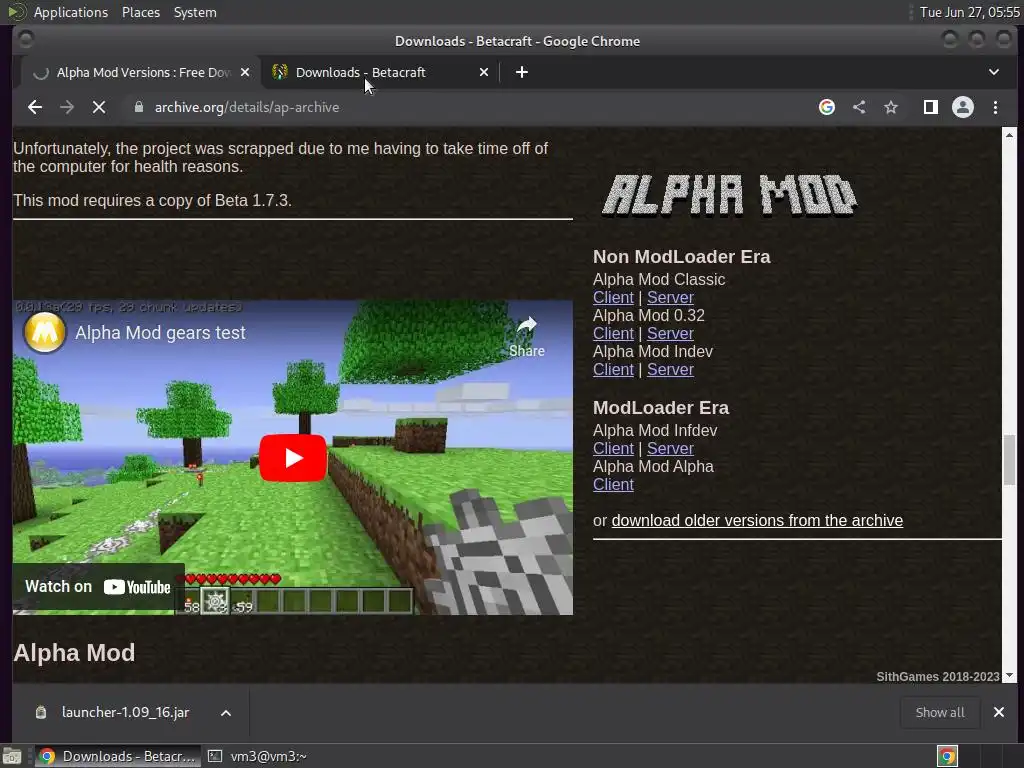Image resolution: width=1024 pixels, height=768 pixels.
Task: Select the Downloads - Betacraft tab
Action: coord(379,72)
